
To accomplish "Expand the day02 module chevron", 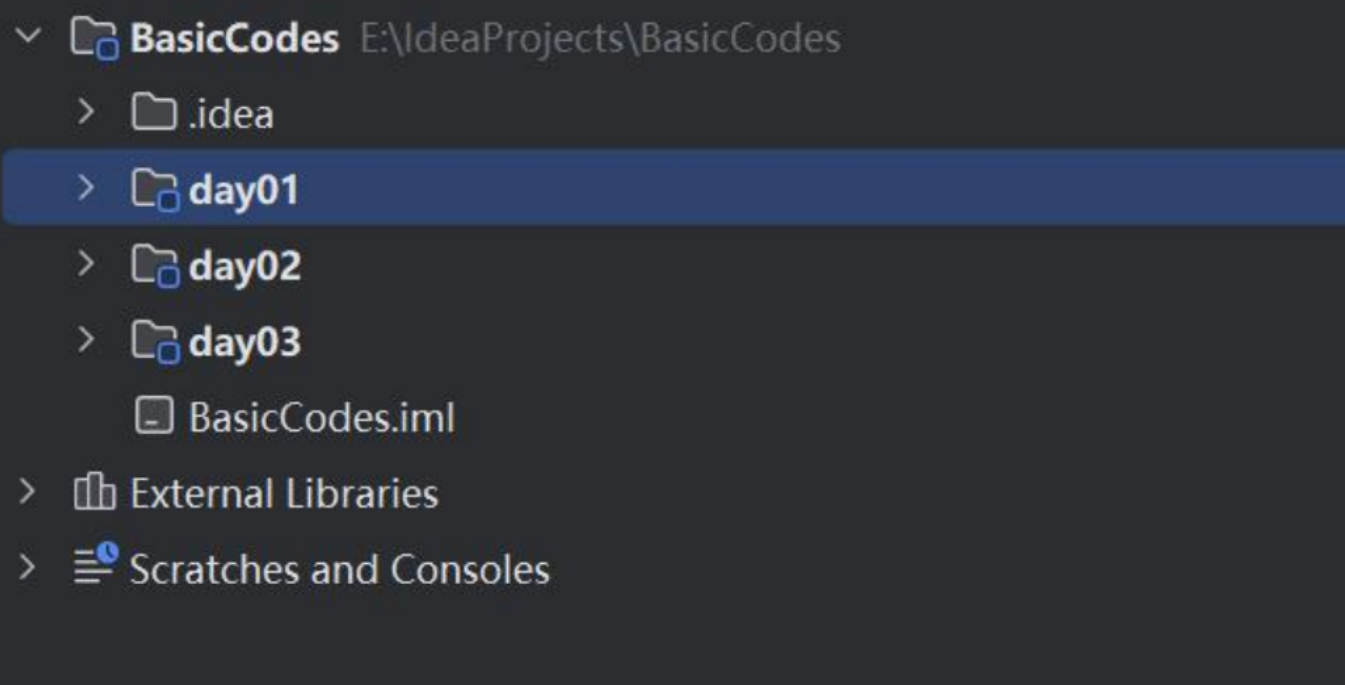I will (x=86, y=263).
